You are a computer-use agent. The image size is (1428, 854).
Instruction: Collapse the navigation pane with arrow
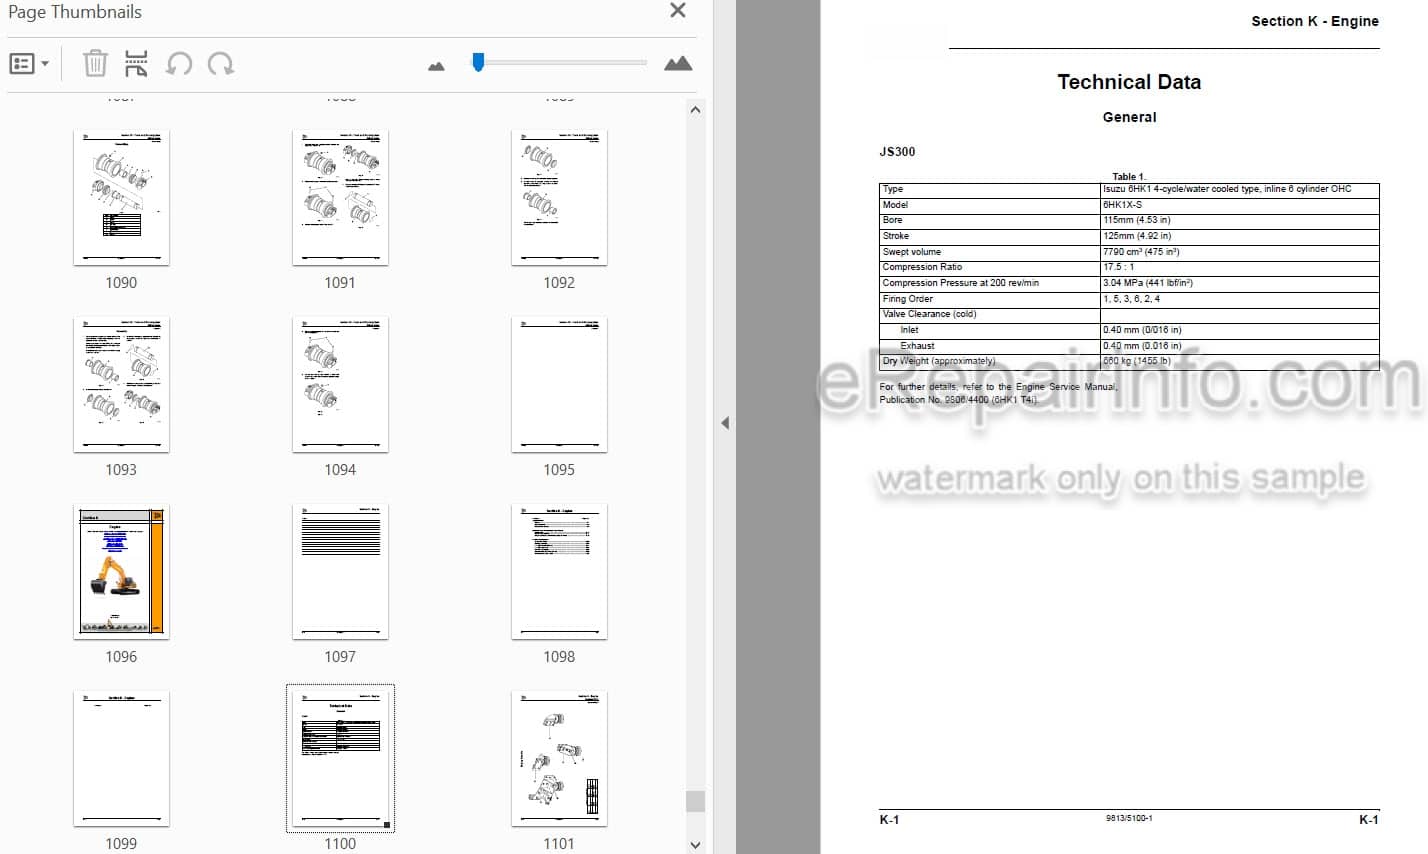click(x=725, y=424)
